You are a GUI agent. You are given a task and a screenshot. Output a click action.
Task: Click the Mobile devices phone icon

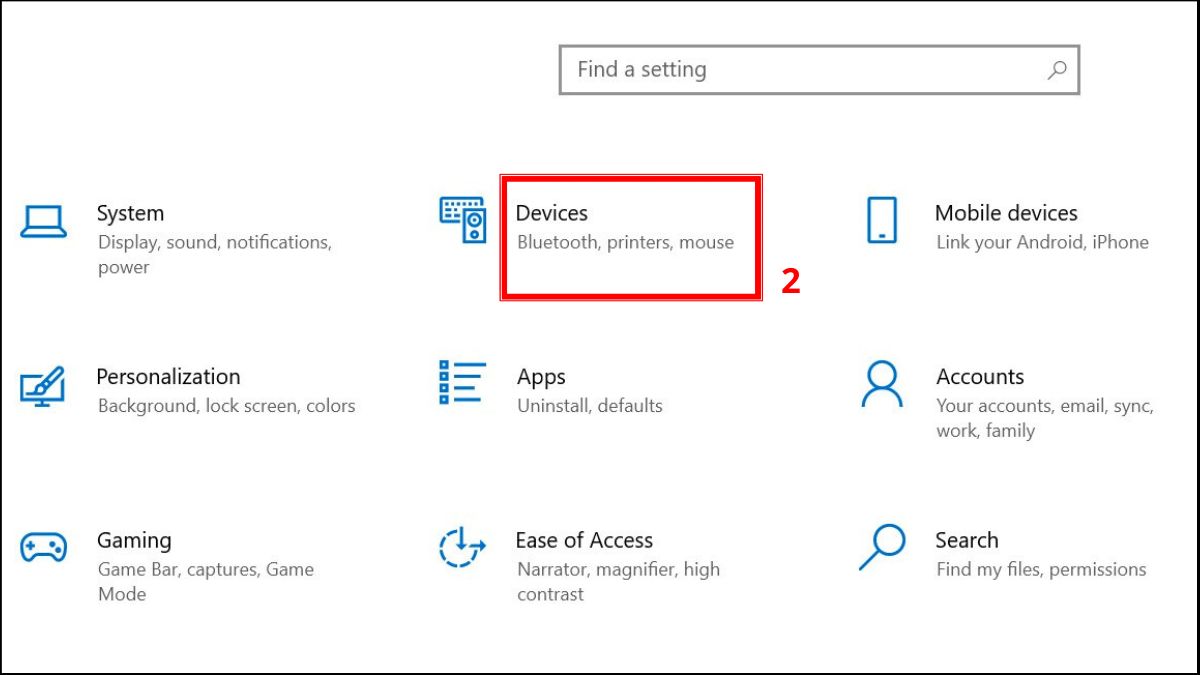[x=881, y=220]
